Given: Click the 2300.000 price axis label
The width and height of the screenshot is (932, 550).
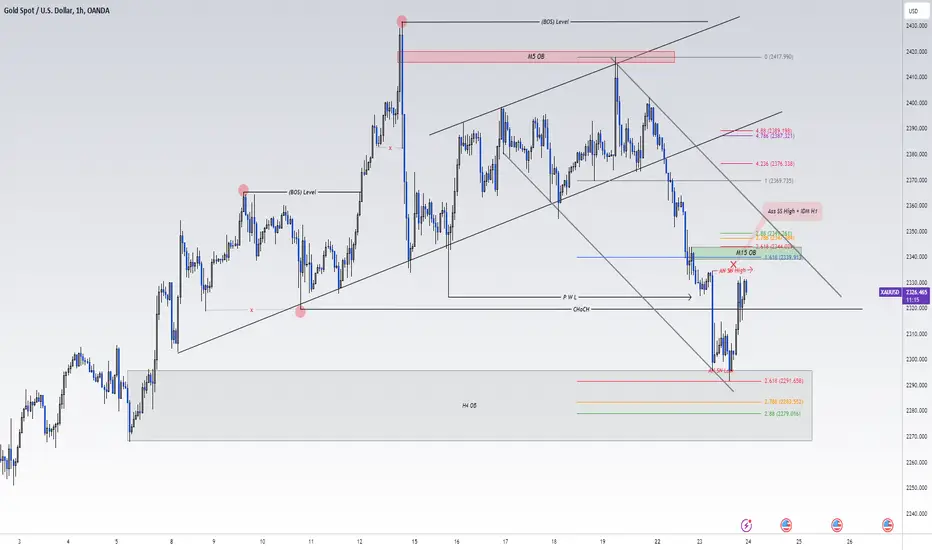Looking at the screenshot, I should pos(916,360).
